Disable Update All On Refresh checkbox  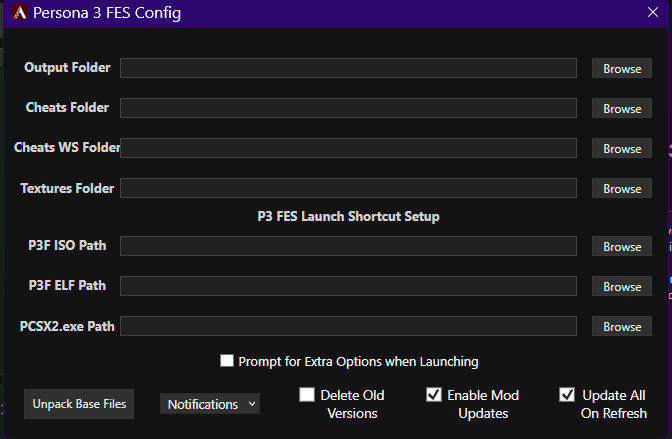pyautogui.click(x=567, y=394)
